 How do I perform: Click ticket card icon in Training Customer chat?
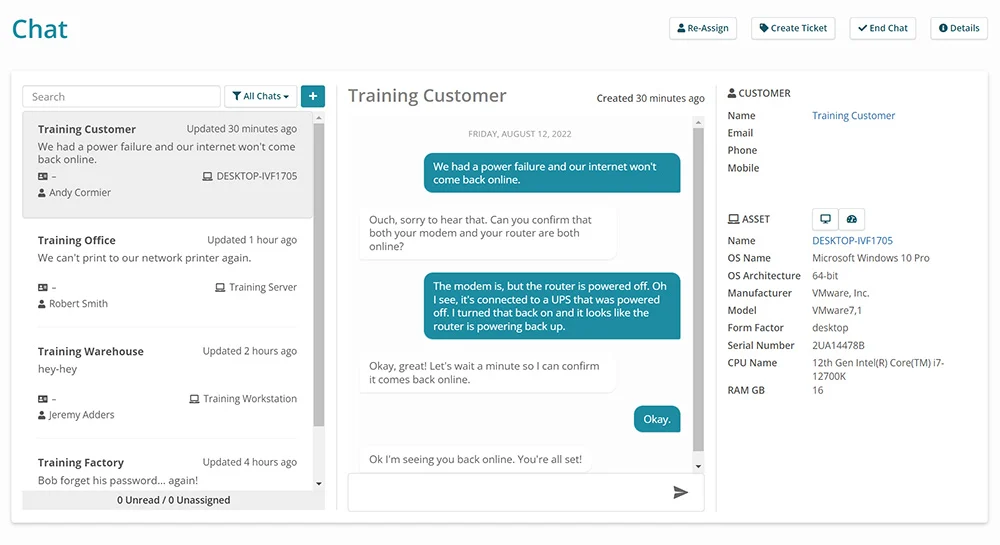43,176
